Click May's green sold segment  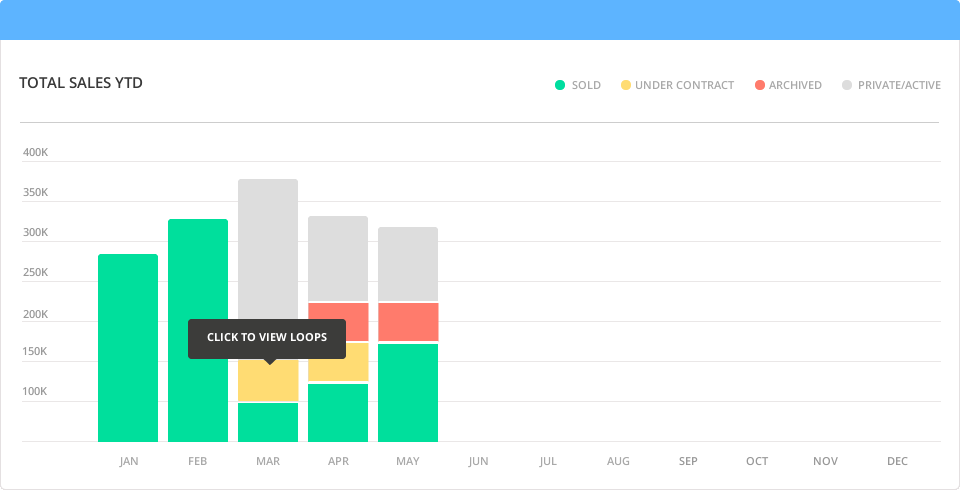tap(408, 392)
